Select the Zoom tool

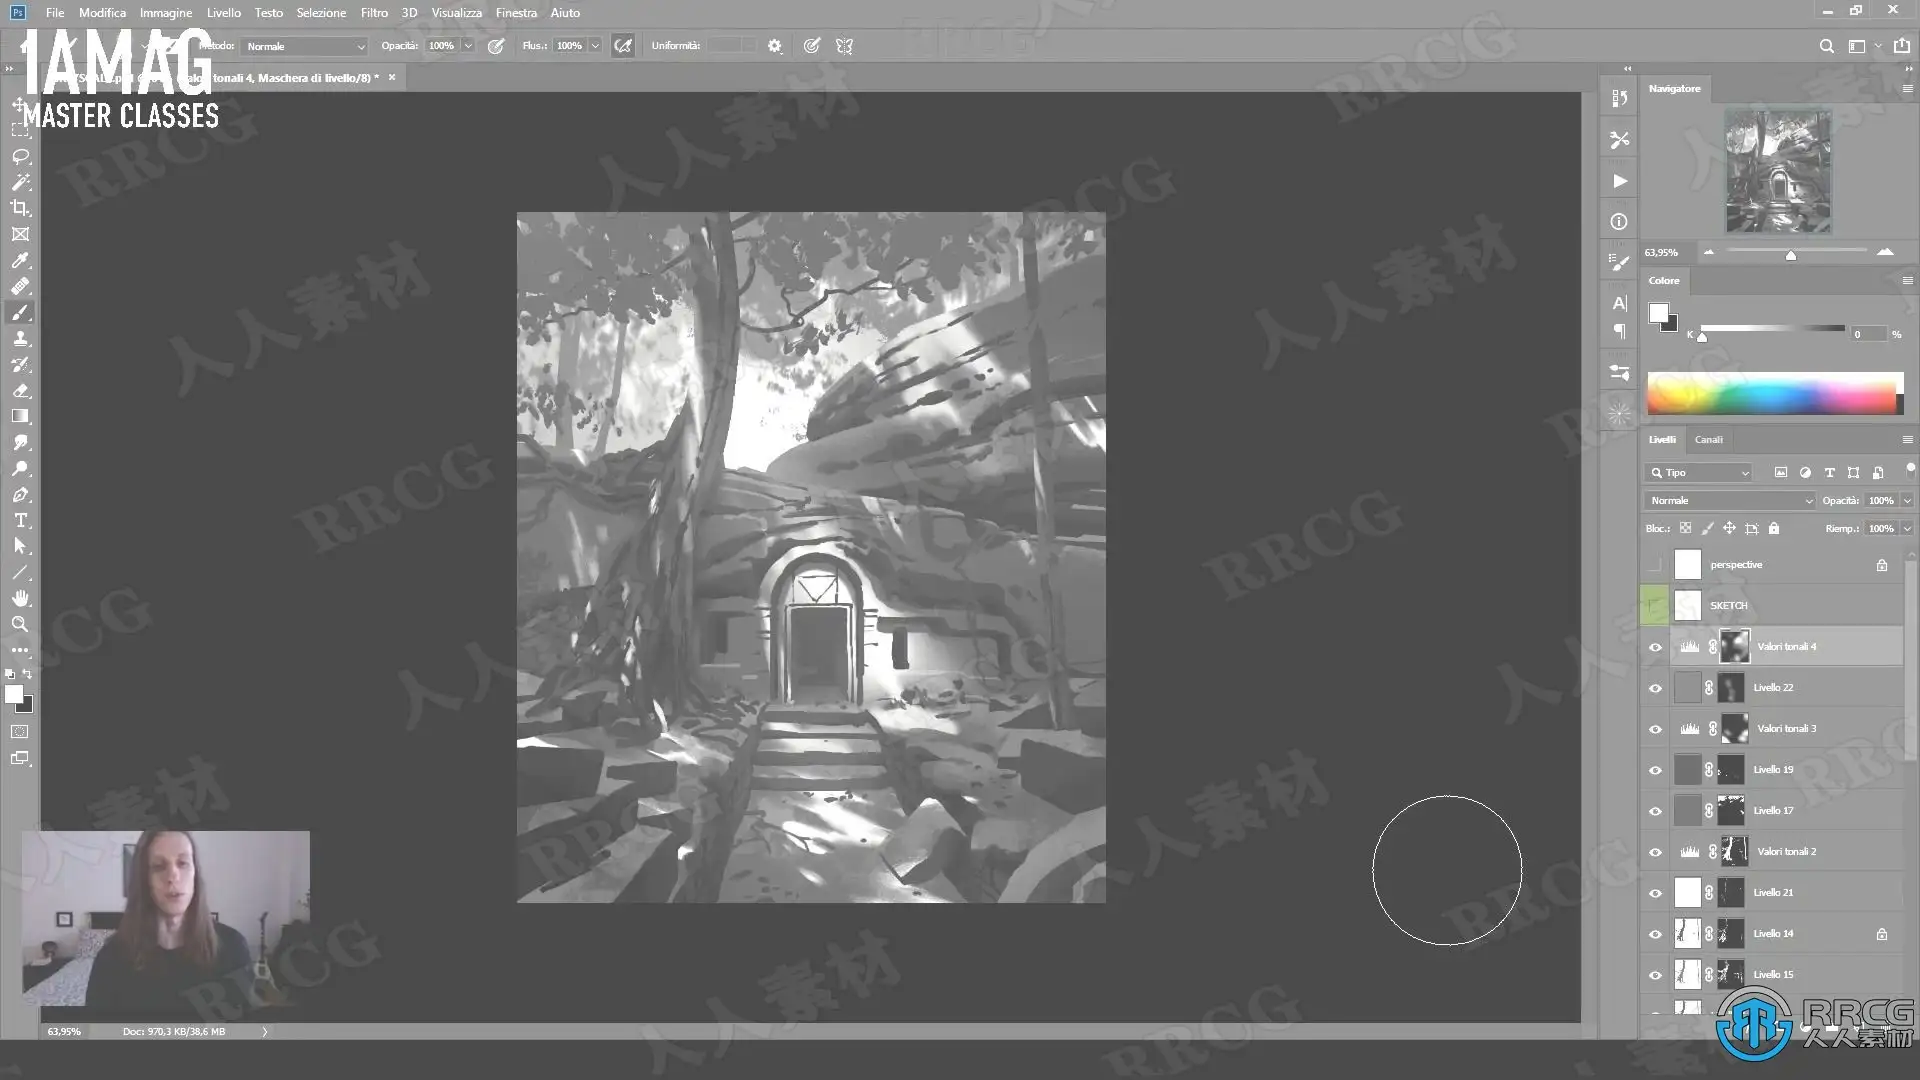(x=20, y=624)
